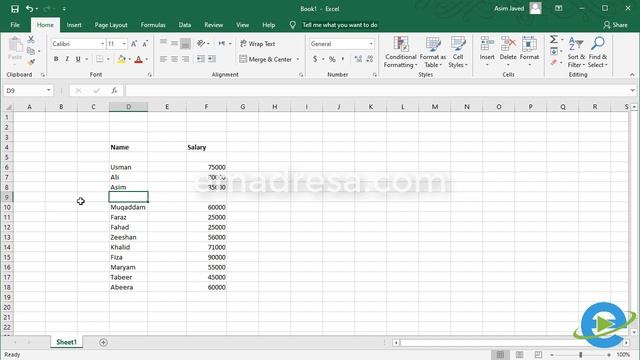Toggle underline formatting
The width and height of the screenshot is (640, 360).
coord(78,59)
